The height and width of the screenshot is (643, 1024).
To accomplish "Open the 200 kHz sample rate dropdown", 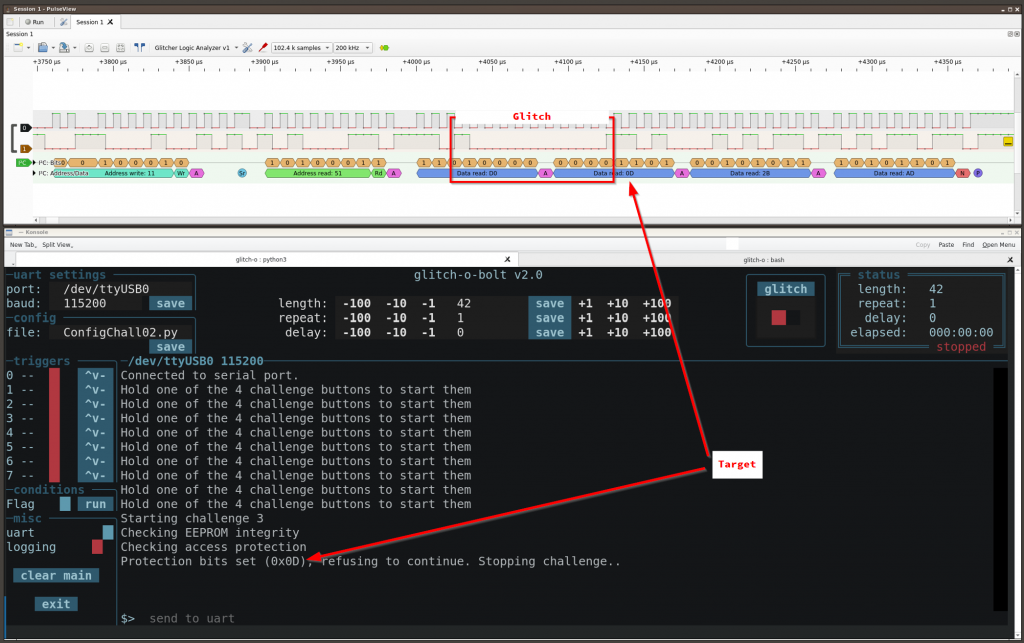I will click(353, 47).
